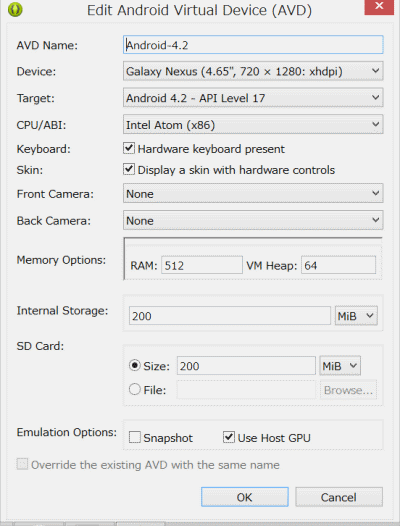The width and height of the screenshot is (400, 526).
Task: Click the Cancel button
Action: [339, 497]
